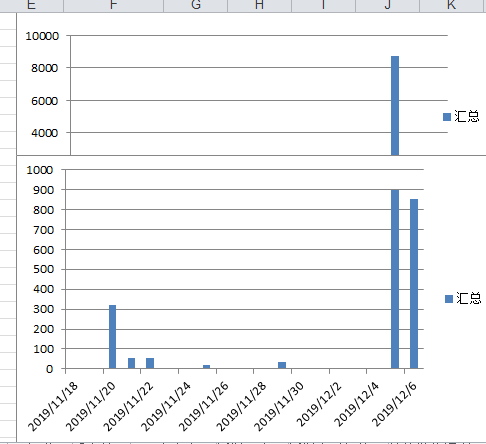Select column G header
Viewport: 486px width, 444px height.
(x=196, y=6)
